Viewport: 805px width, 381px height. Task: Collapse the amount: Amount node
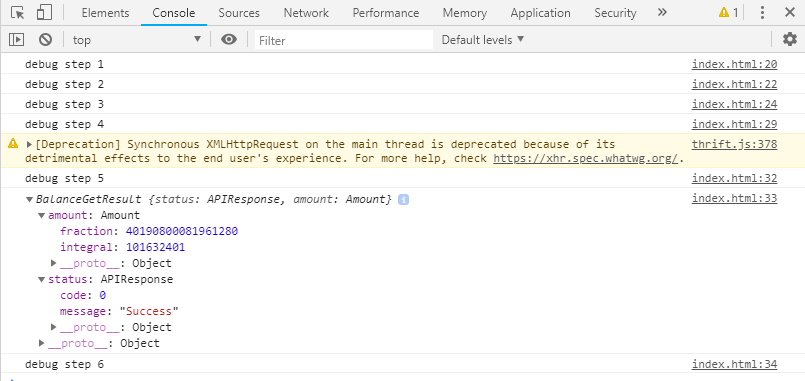[x=42, y=216]
